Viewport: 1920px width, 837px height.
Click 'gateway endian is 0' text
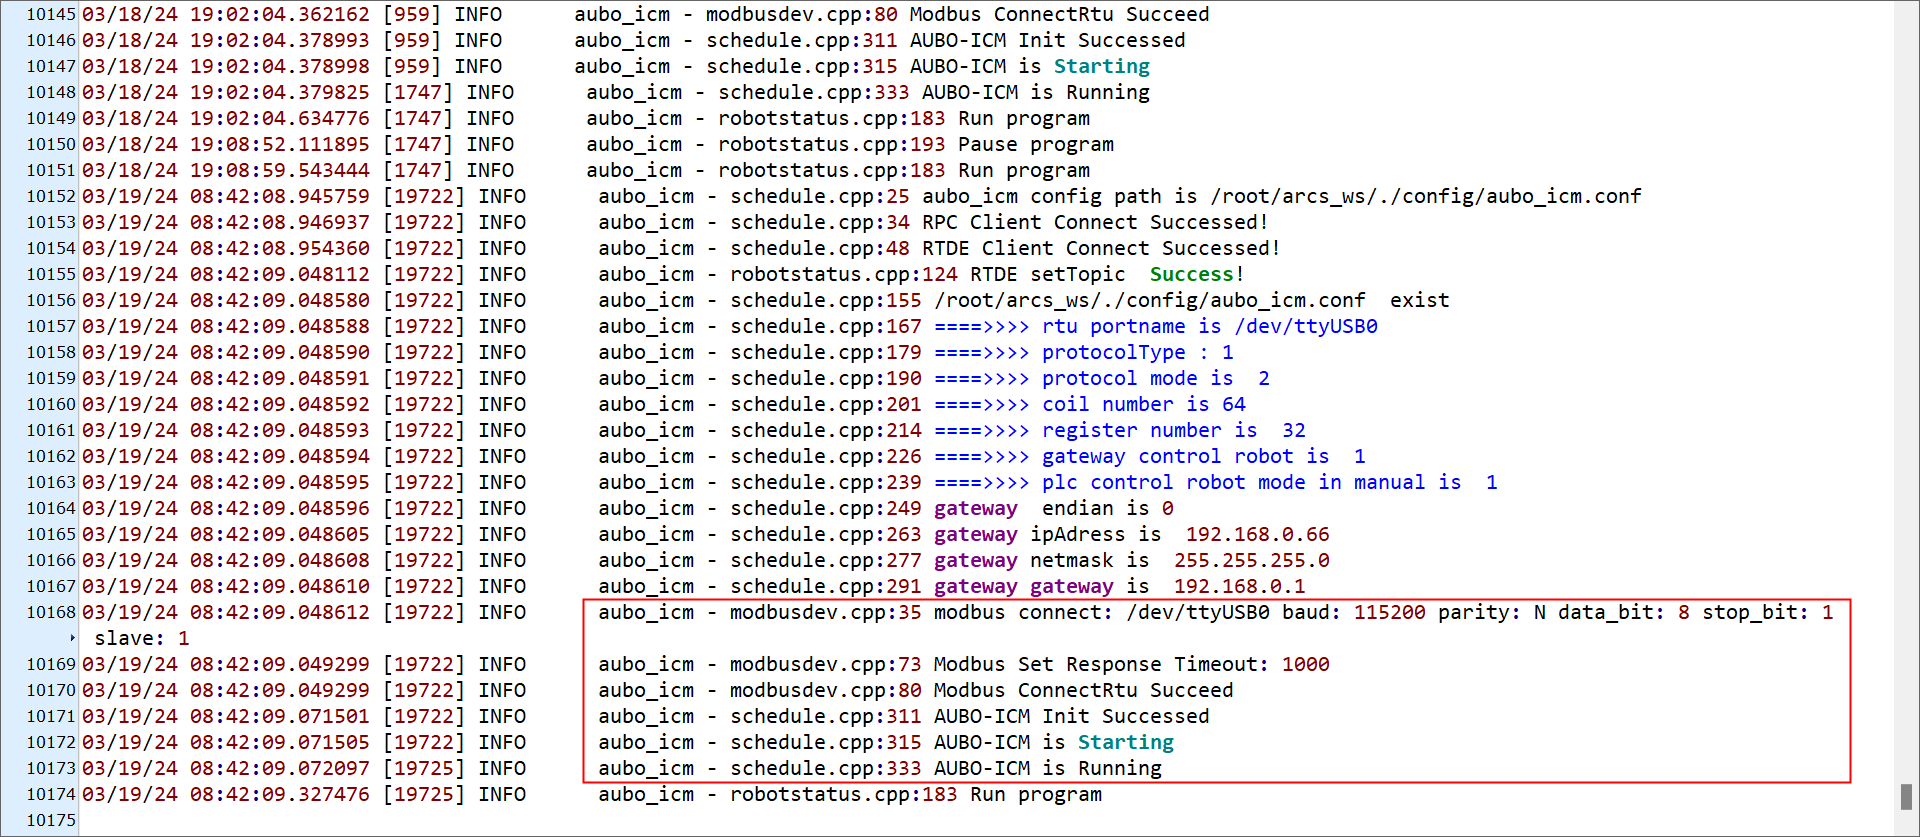pyautogui.click(x=1054, y=508)
